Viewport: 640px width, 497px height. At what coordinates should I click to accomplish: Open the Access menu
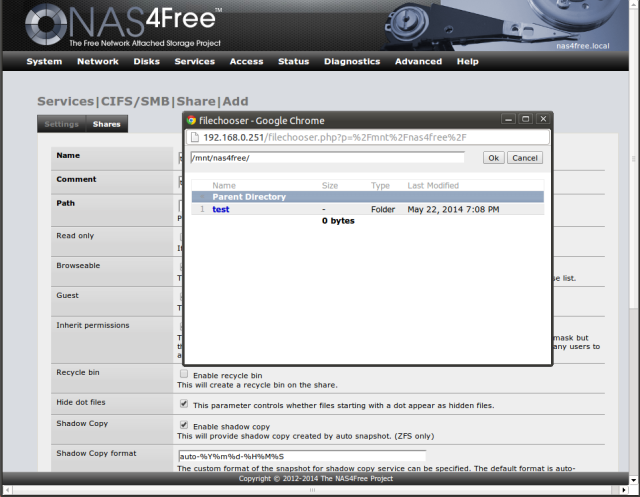tap(247, 62)
